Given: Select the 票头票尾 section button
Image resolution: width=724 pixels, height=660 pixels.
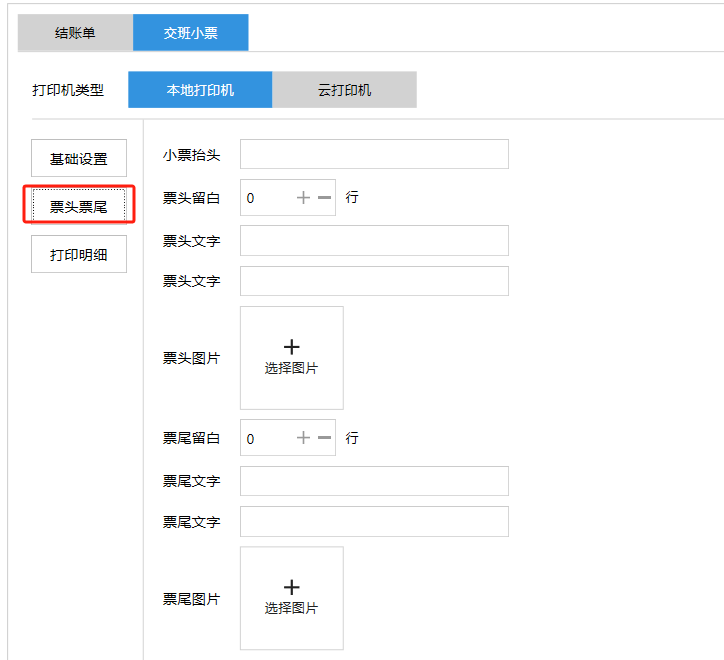Looking at the screenshot, I should (x=79, y=206).
